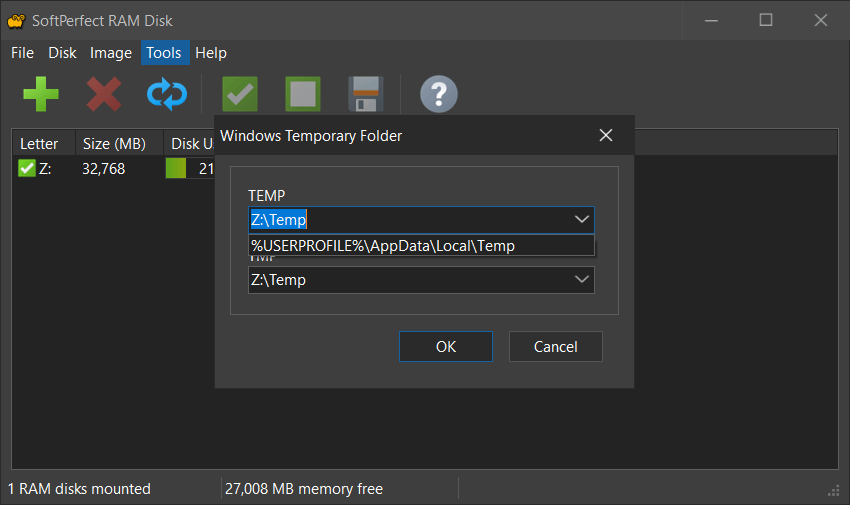Viewport: 850px width, 505px height.
Task: Select the 32,768 size cell
Action: [x=104, y=169]
